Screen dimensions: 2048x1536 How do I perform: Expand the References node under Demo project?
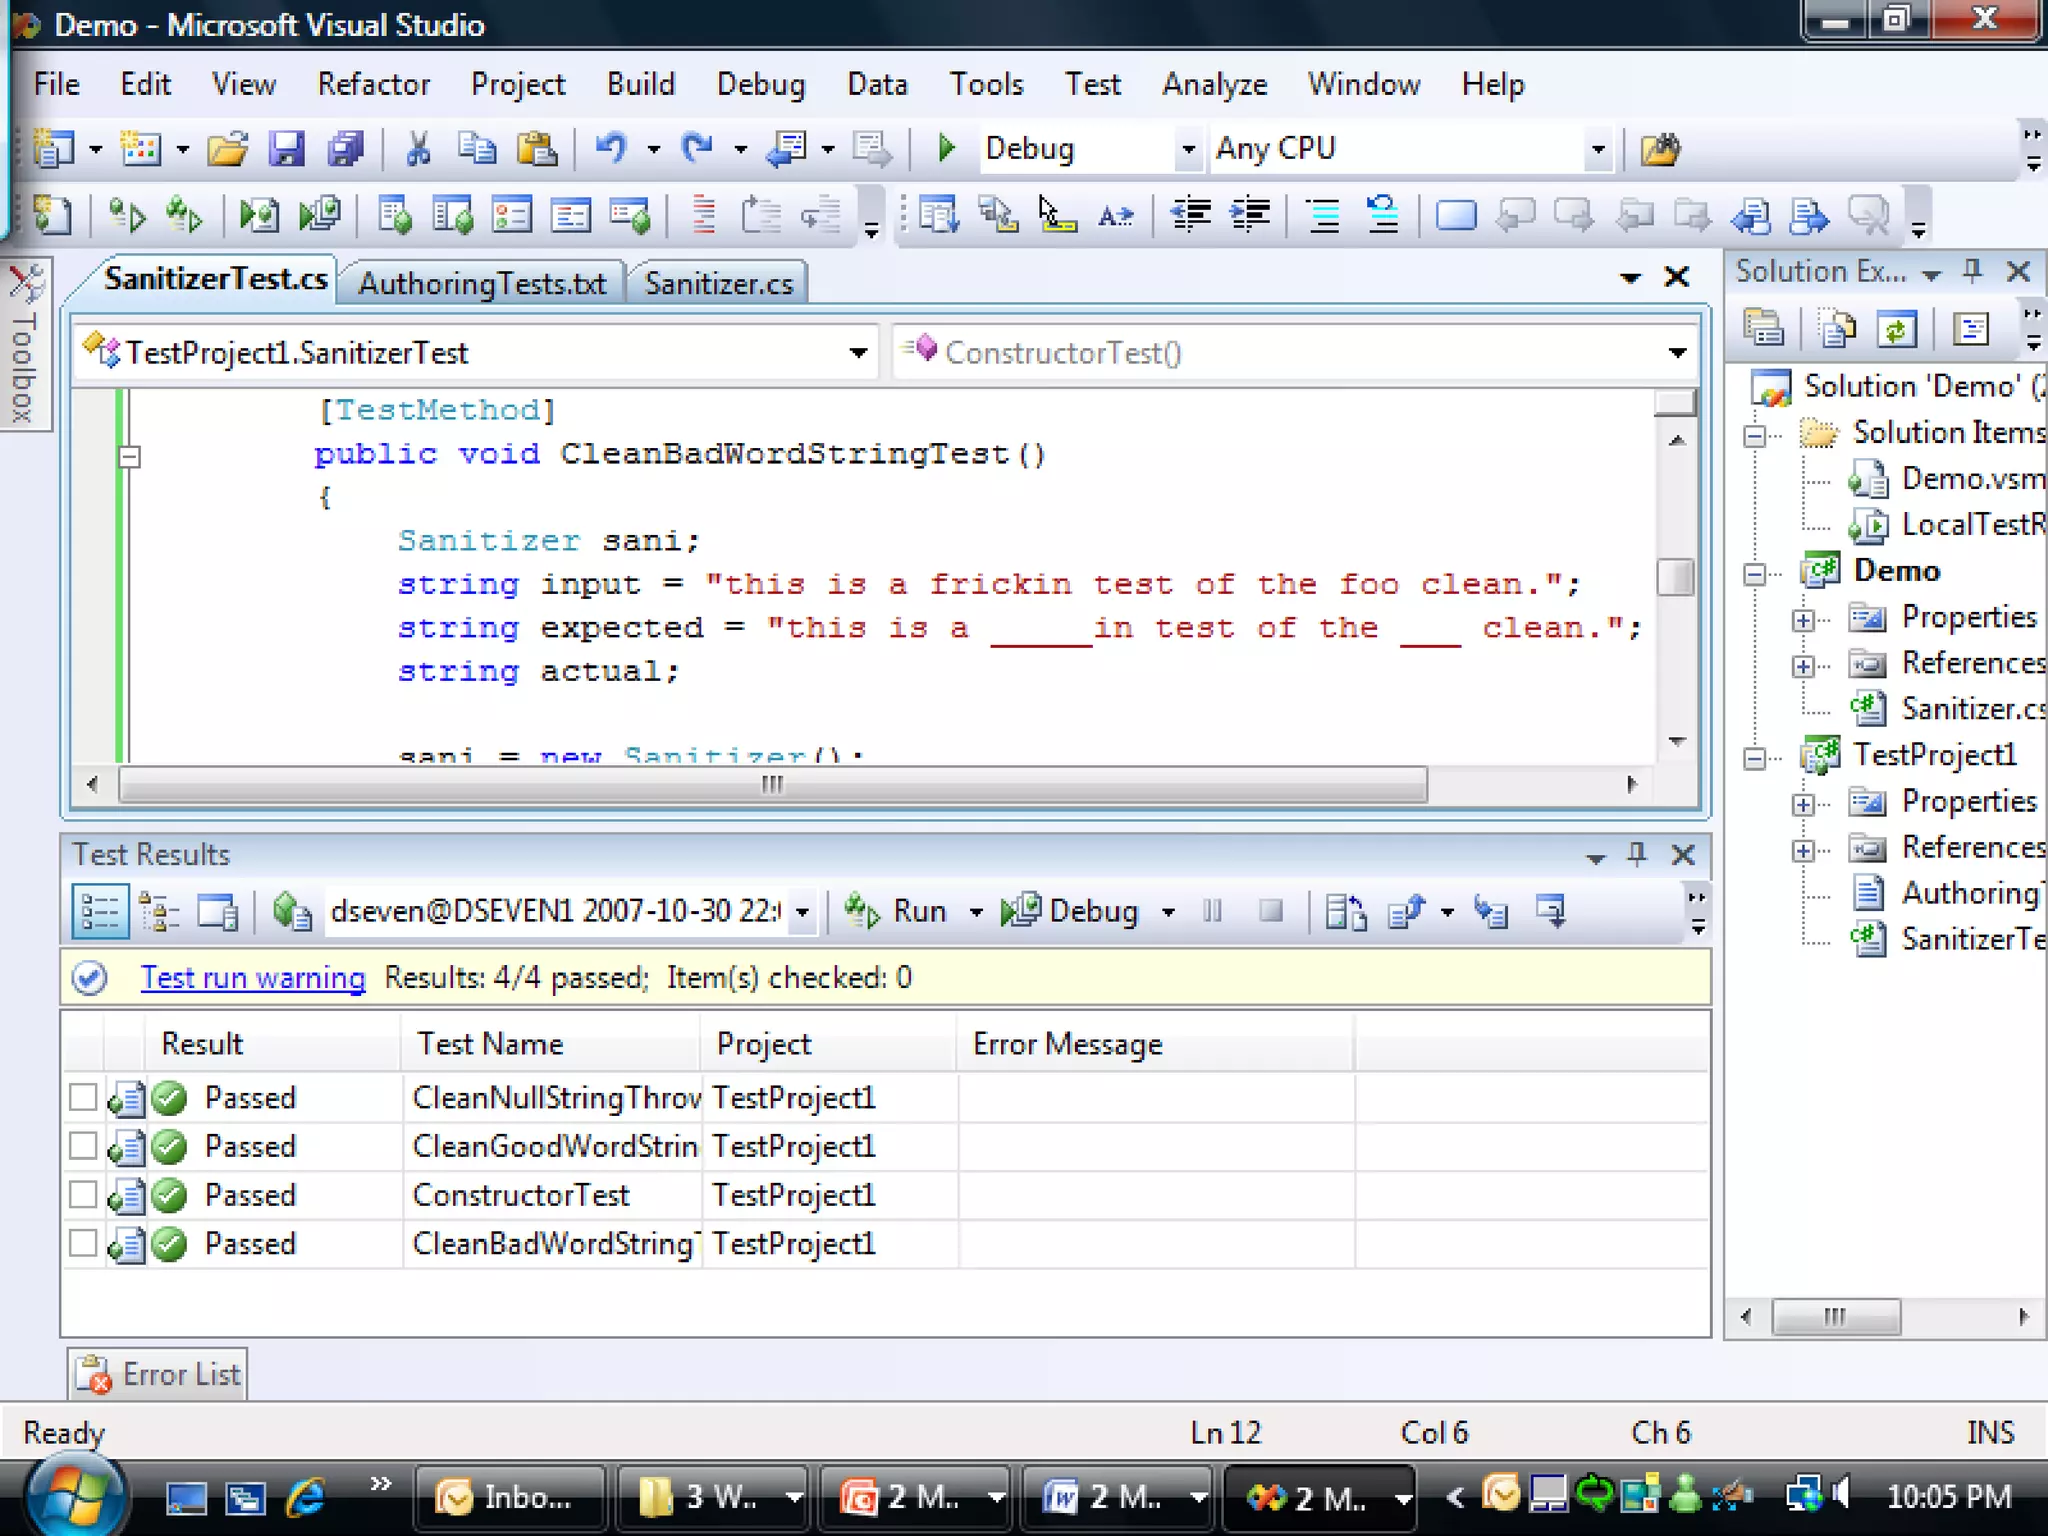pyautogui.click(x=1803, y=665)
